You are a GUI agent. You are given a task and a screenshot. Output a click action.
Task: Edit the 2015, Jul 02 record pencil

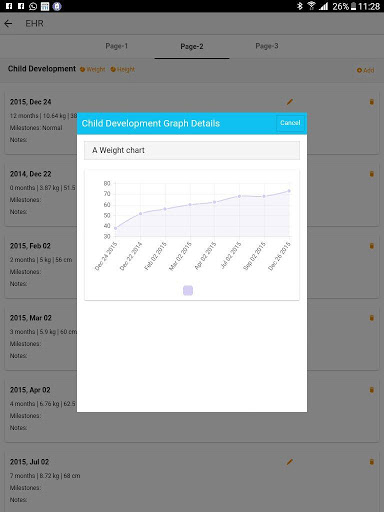290,462
